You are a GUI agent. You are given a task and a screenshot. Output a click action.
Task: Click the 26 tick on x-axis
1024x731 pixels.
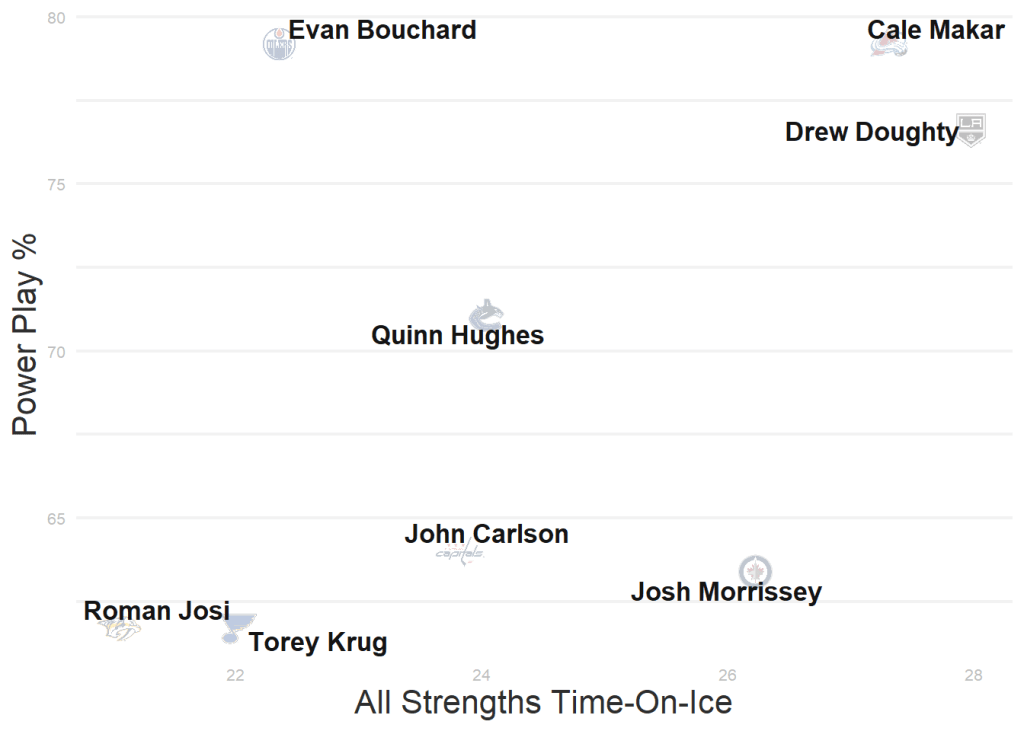pos(727,675)
